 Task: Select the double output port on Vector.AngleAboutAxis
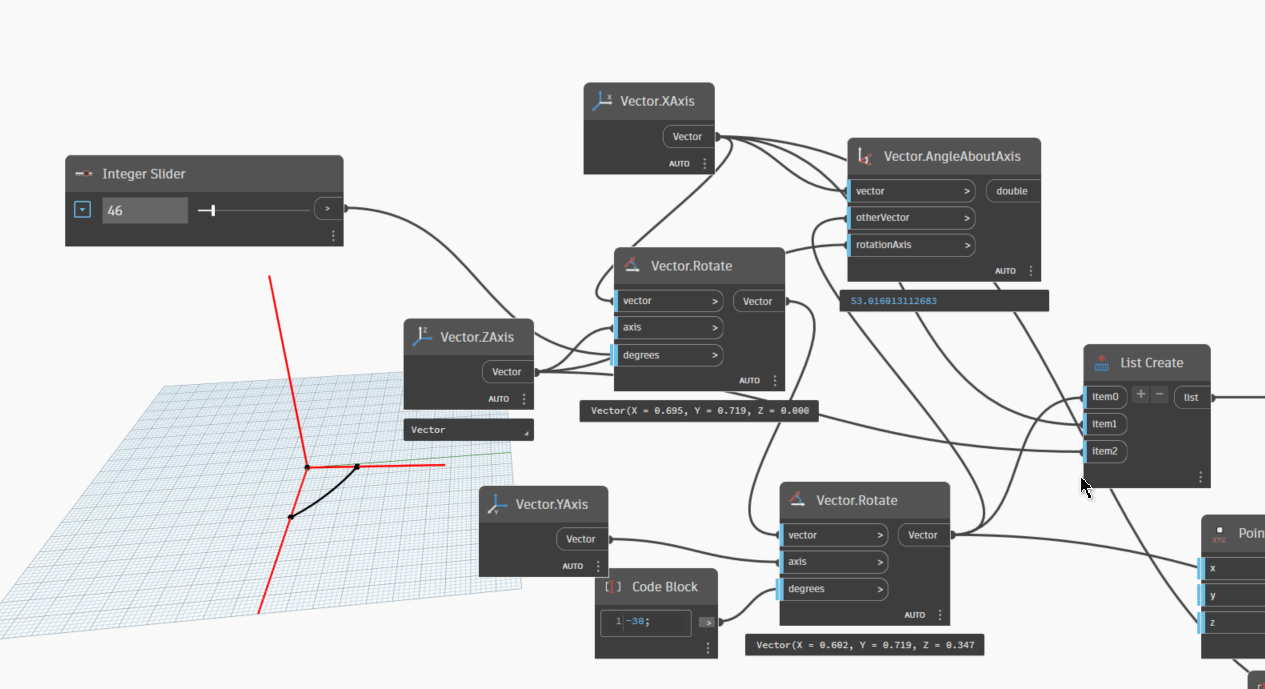1012,191
